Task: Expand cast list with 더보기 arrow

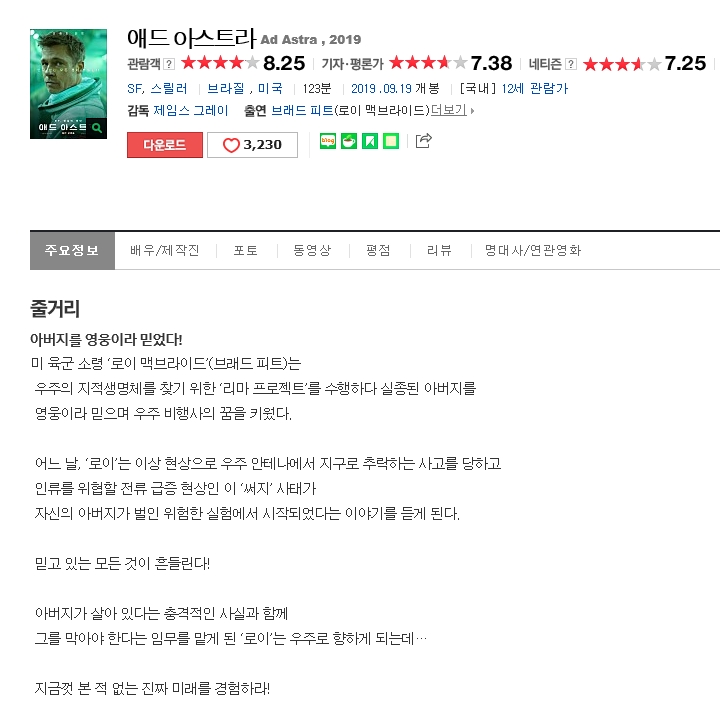Action: click(452, 110)
